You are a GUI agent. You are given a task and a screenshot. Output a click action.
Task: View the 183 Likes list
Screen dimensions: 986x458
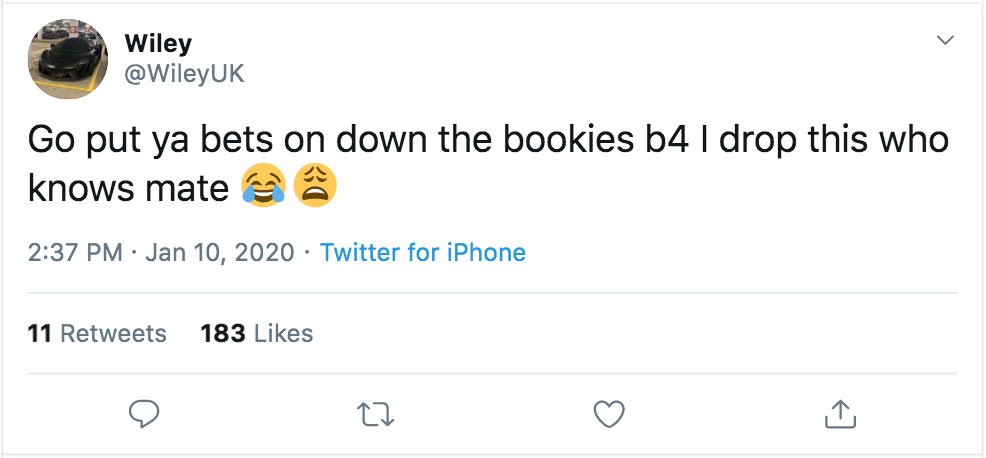pyautogui.click(x=257, y=333)
